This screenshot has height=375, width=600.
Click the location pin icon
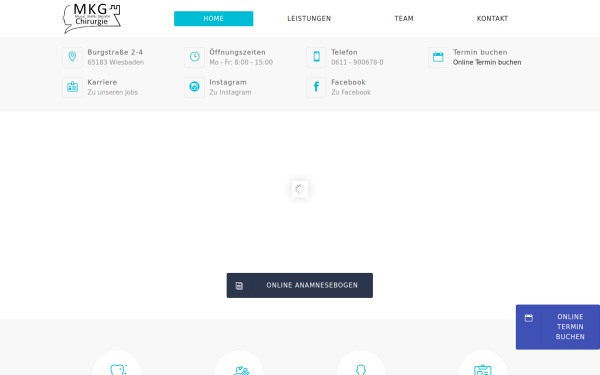tap(72, 57)
